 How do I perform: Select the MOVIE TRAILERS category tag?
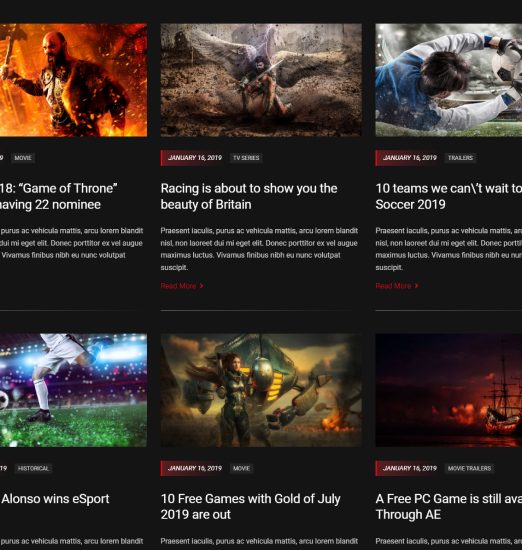point(469,468)
